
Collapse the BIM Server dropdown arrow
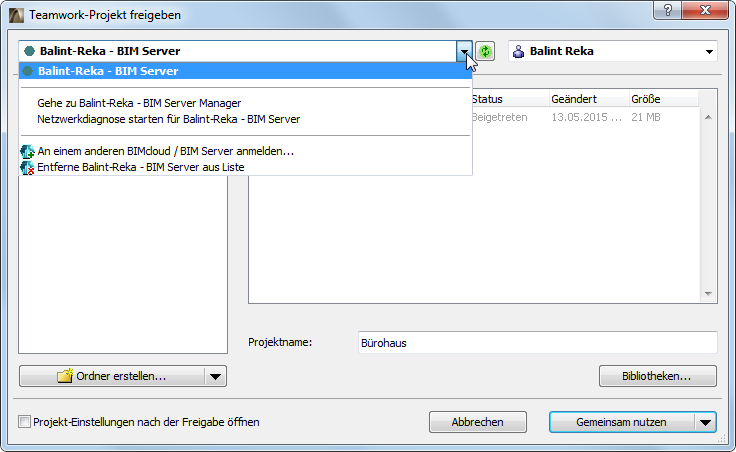point(464,51)
